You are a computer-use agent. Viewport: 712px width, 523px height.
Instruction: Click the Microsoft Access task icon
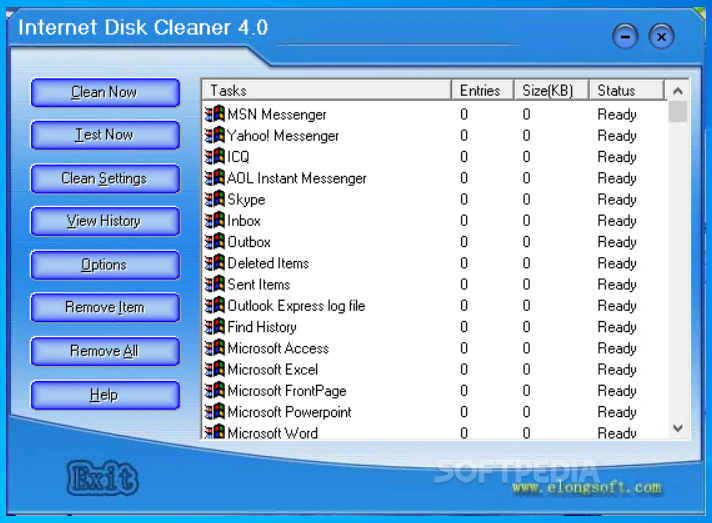[215, 348]
